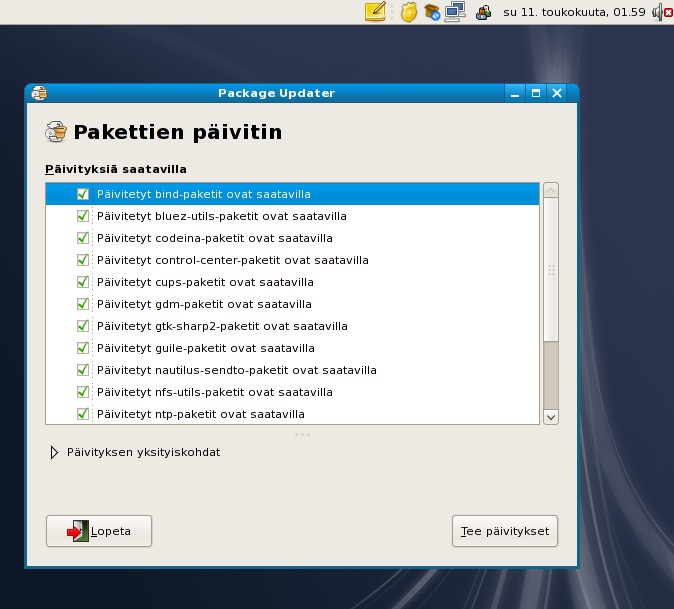The height and width of the screenshot is (609, 674).
Task: Click the Tee päivitykset button
Action: coord(504,532)
